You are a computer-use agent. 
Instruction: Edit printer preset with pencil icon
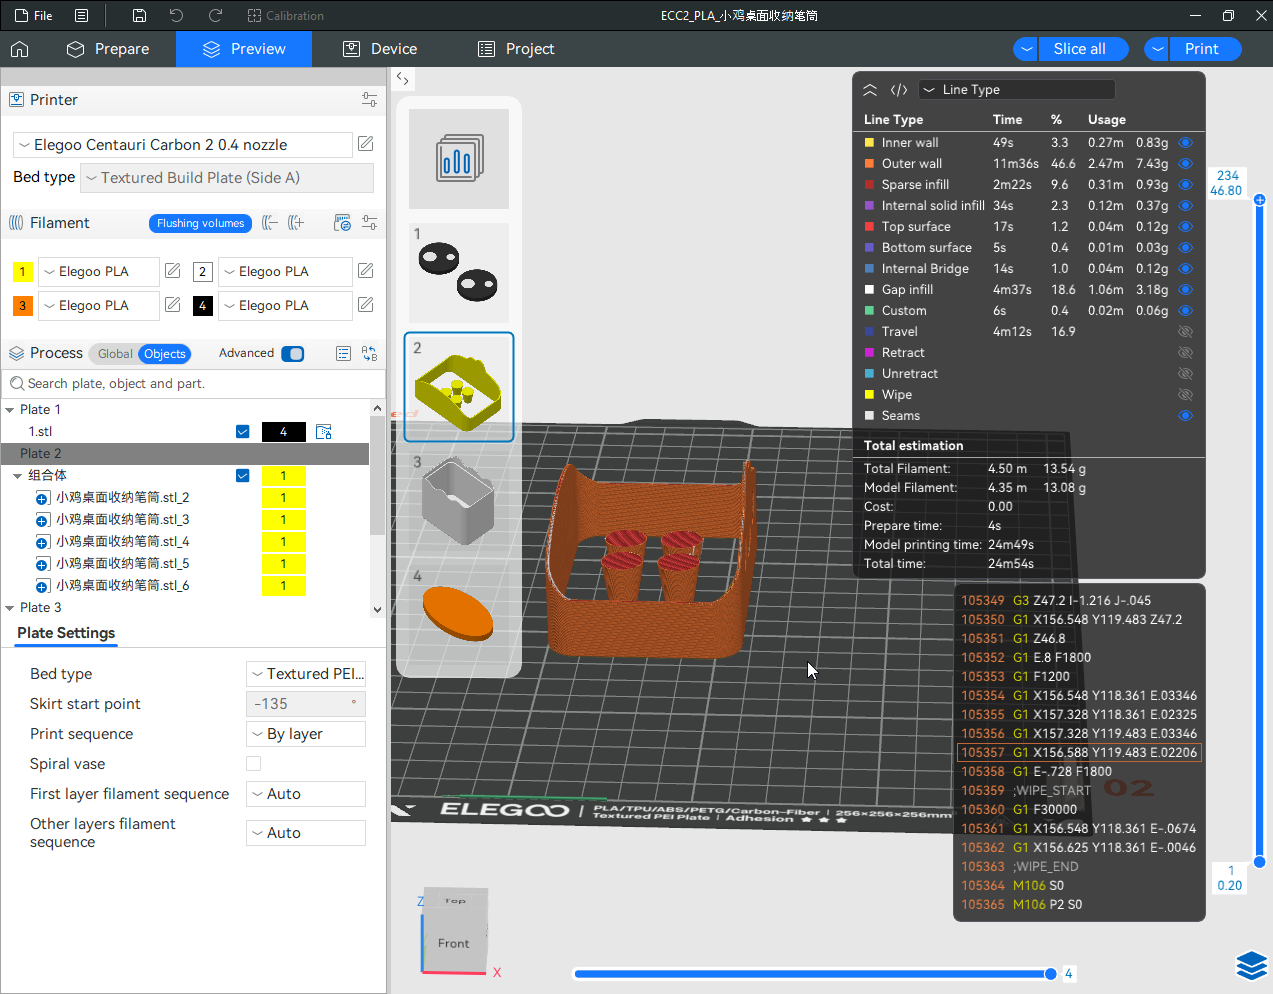(x=366, y=144)
